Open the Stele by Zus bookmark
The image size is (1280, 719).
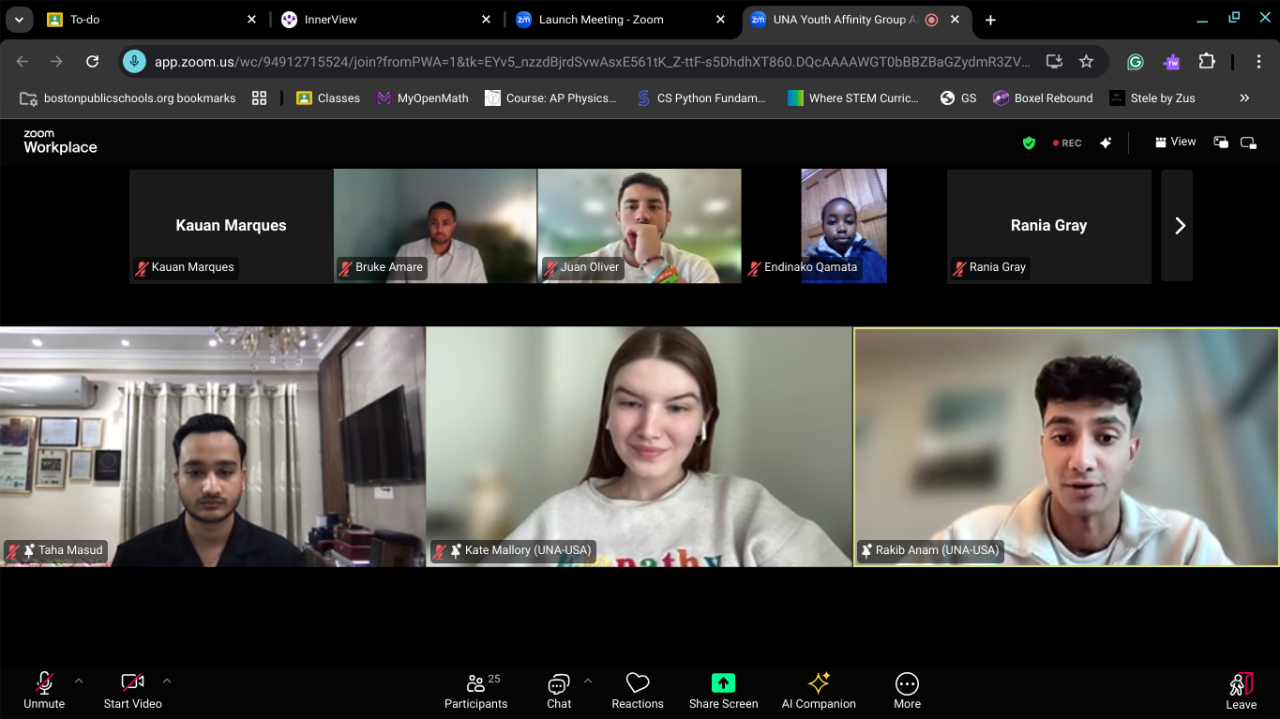tap(1152, 98)
